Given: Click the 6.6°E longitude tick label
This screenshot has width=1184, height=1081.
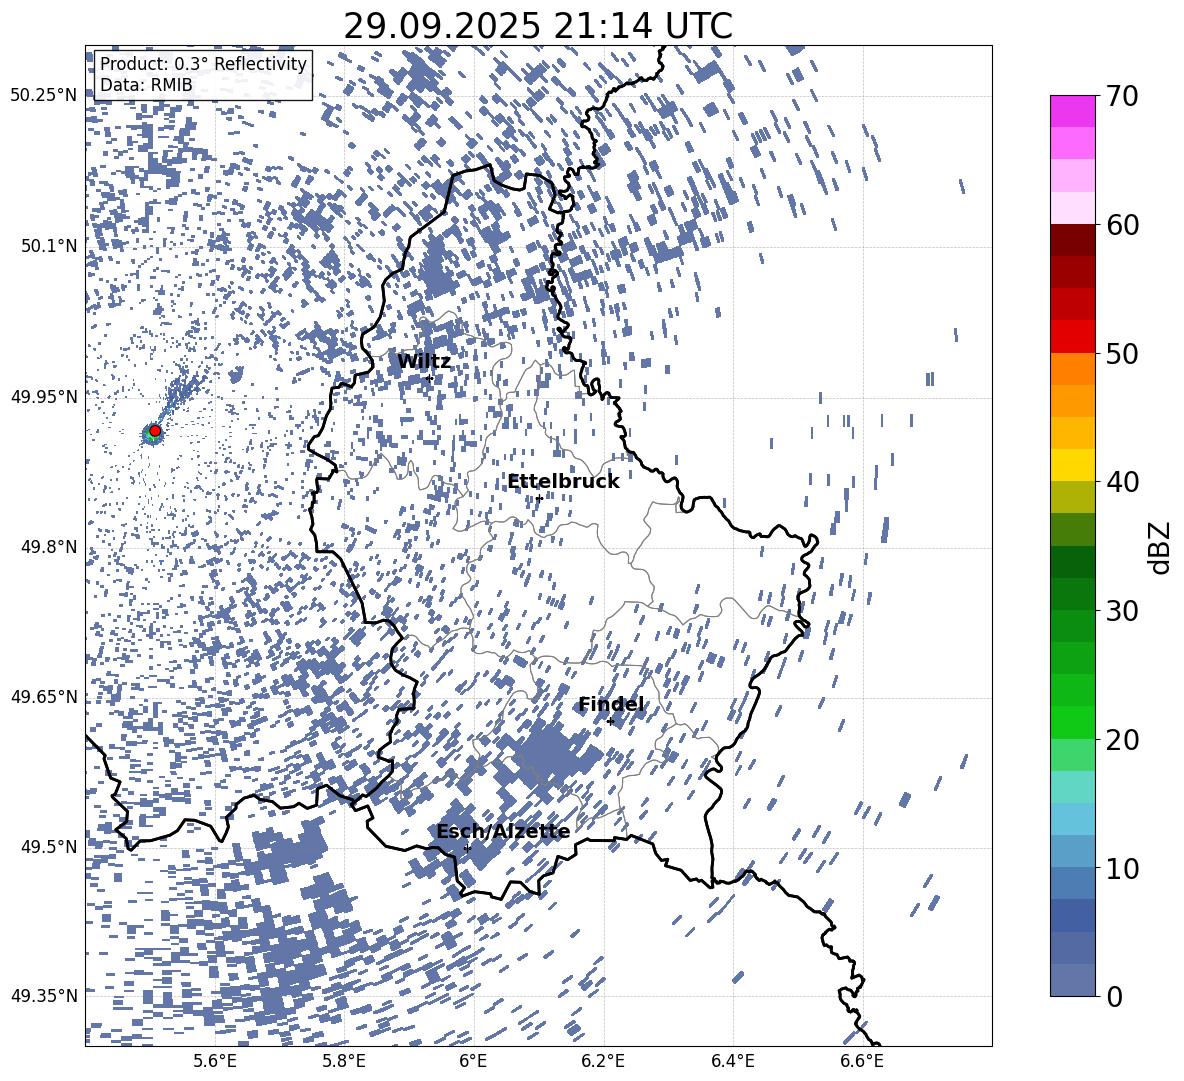Looking at the screenshot, I should (x=862, y=1061).
